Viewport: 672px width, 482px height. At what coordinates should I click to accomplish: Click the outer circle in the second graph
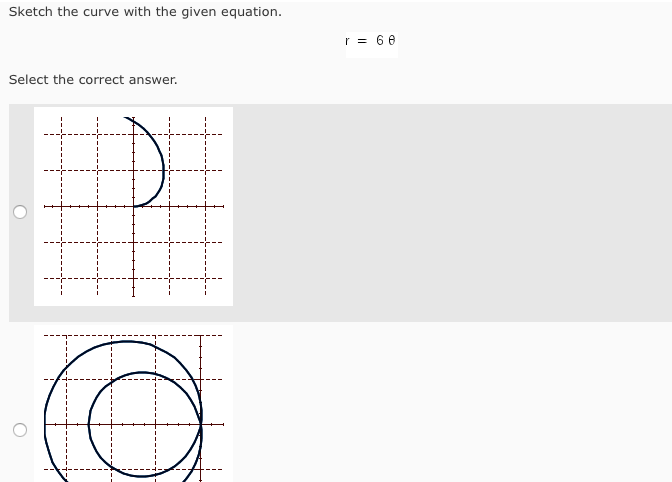(x=45, y=424)
